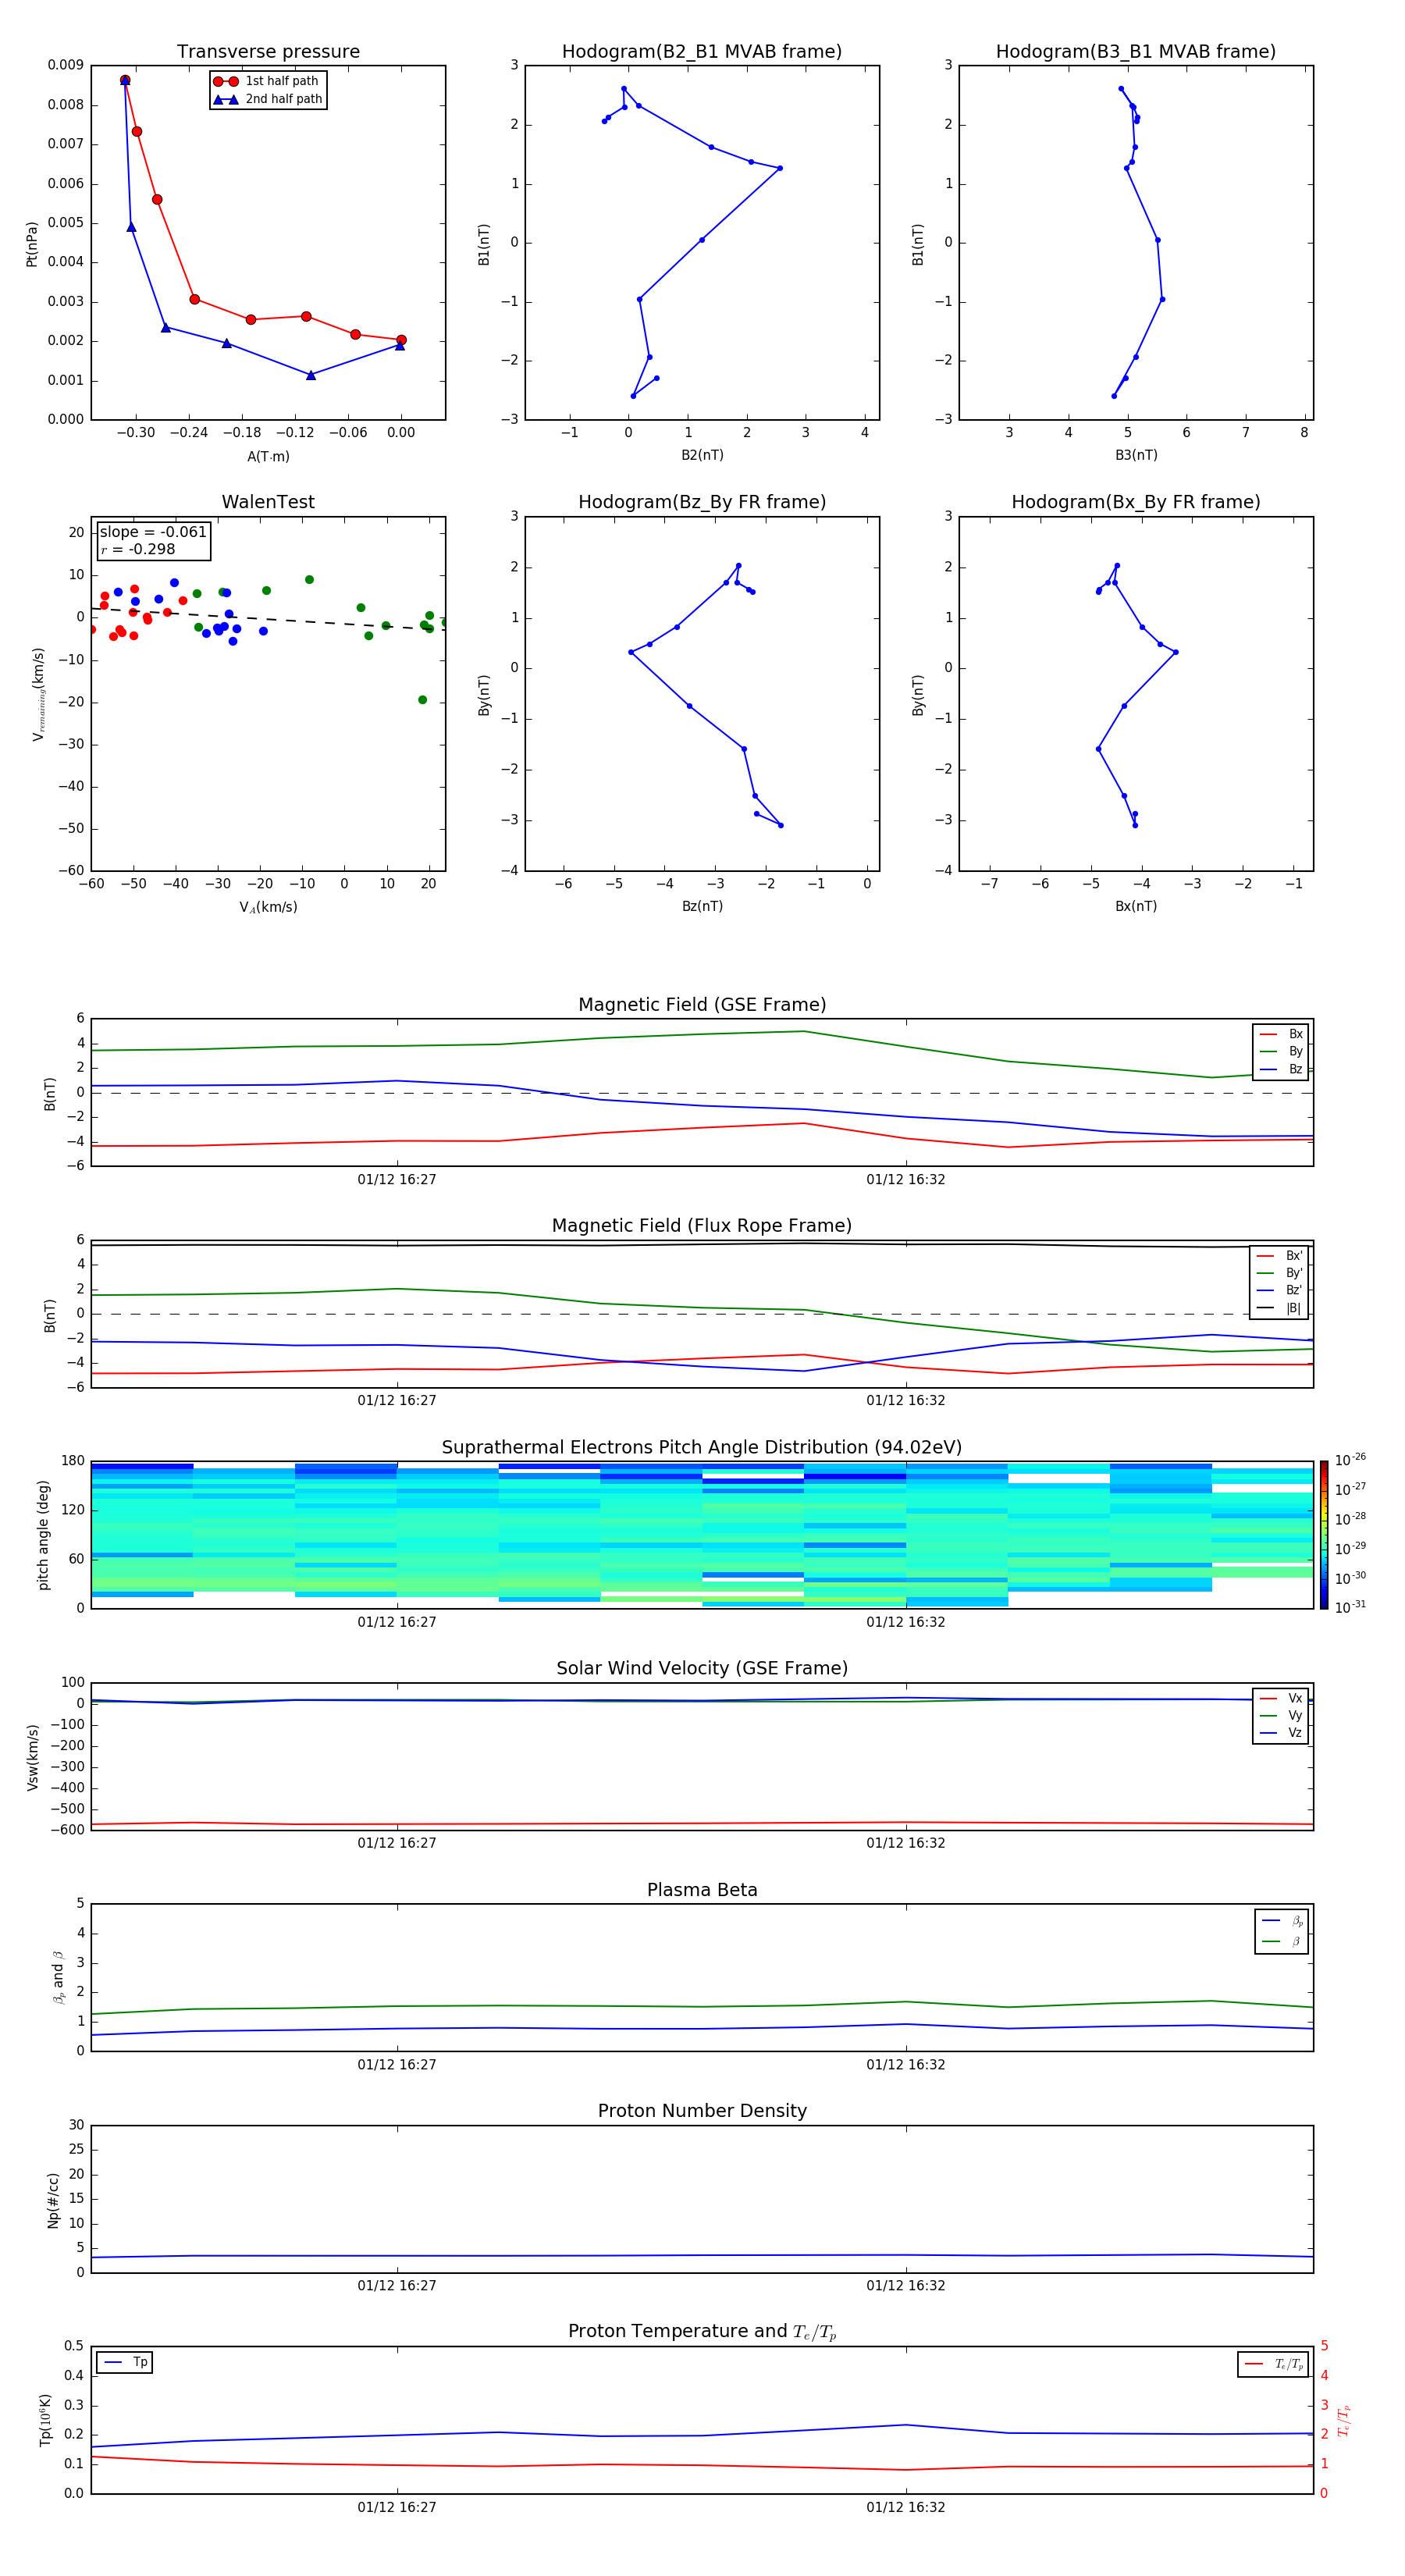Click the "Bz'" legend entry in Flux Rope panel
This screenshot has width=1405, height=2576.
pos(1280,1290)
